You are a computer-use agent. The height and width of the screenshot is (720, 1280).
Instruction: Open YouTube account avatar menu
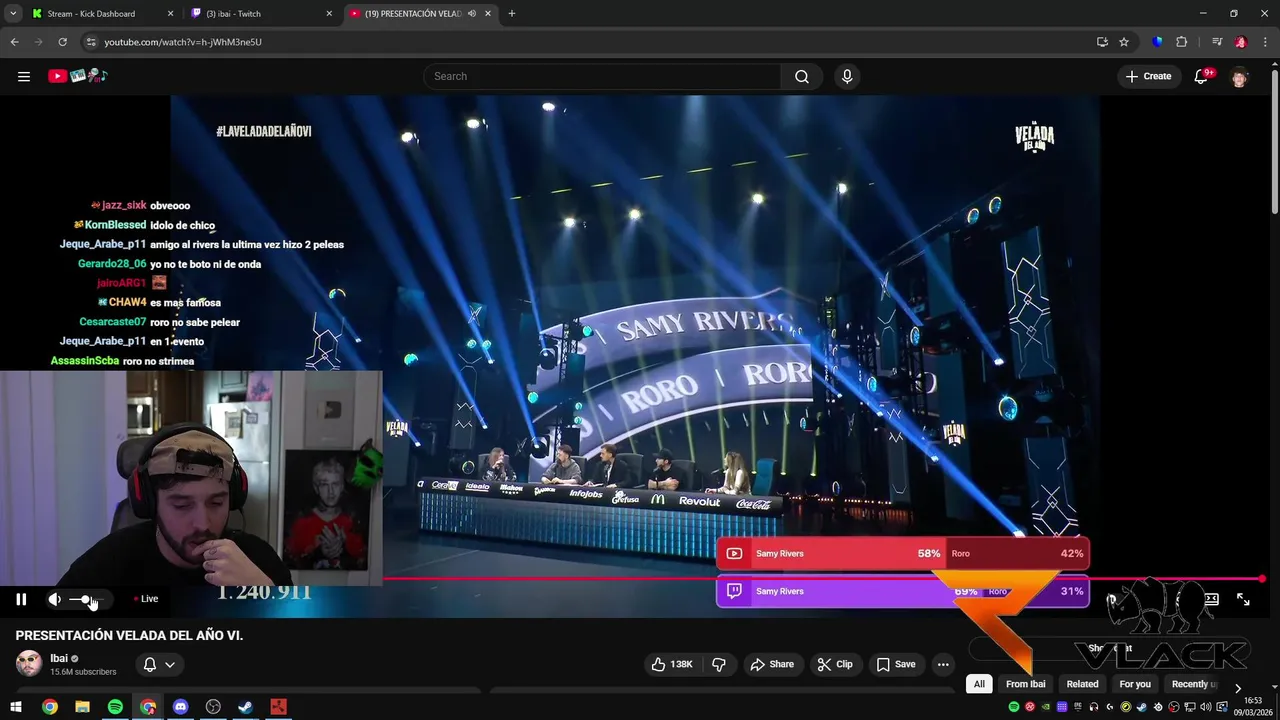(x=1239, y=77)
